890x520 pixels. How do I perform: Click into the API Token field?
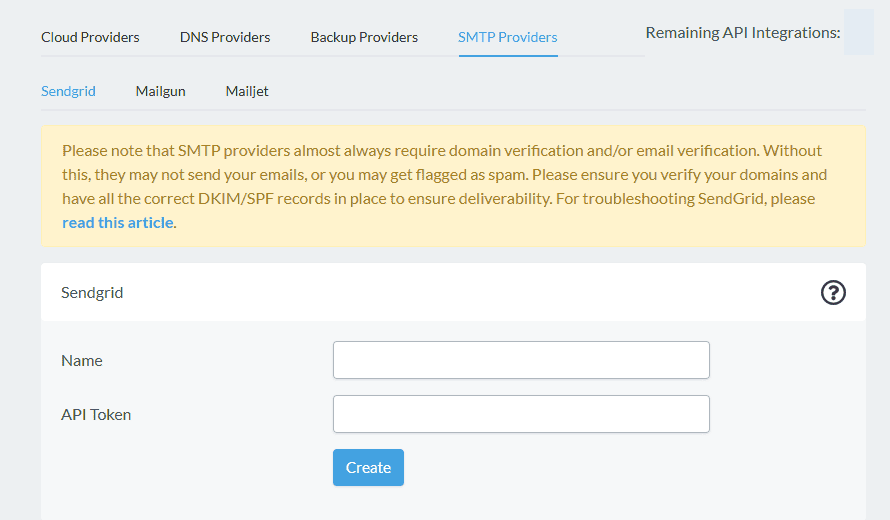click(521, 414)
